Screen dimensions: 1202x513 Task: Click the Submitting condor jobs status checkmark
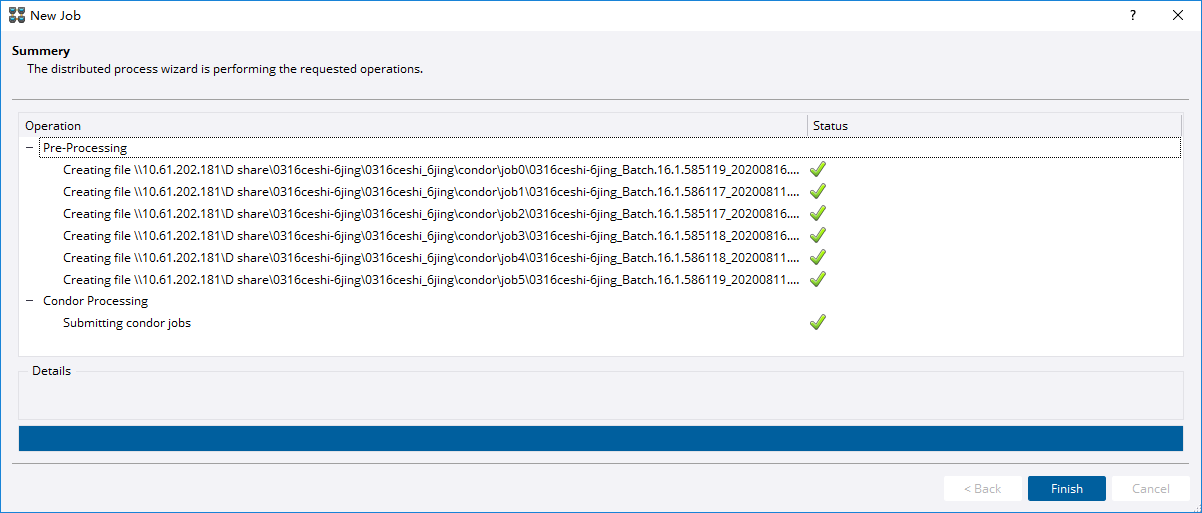817,322
